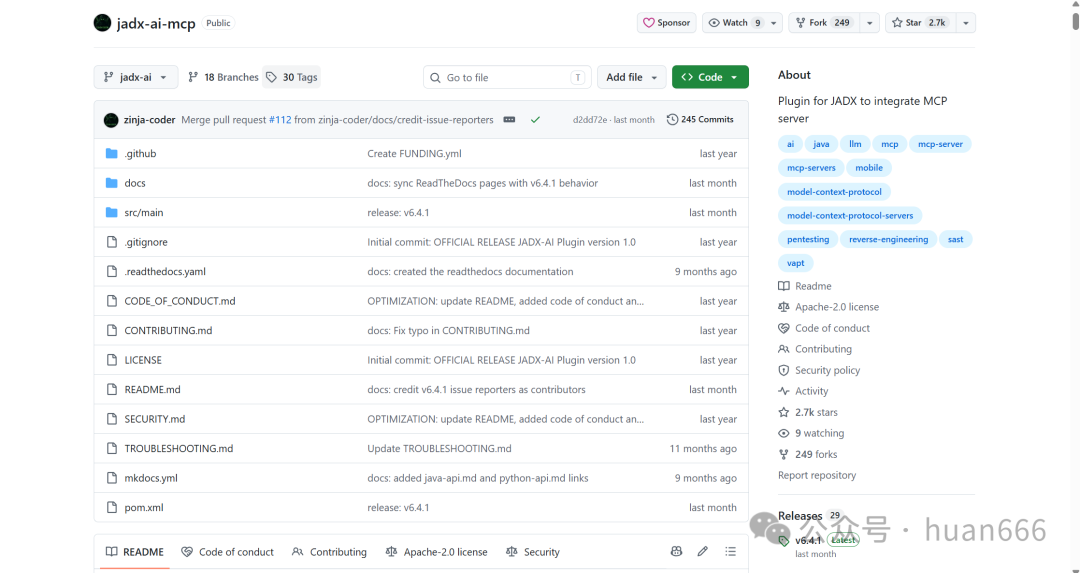Click the file icon beside .gitignore
The image size is (1080, 573).
pos(112,242)
